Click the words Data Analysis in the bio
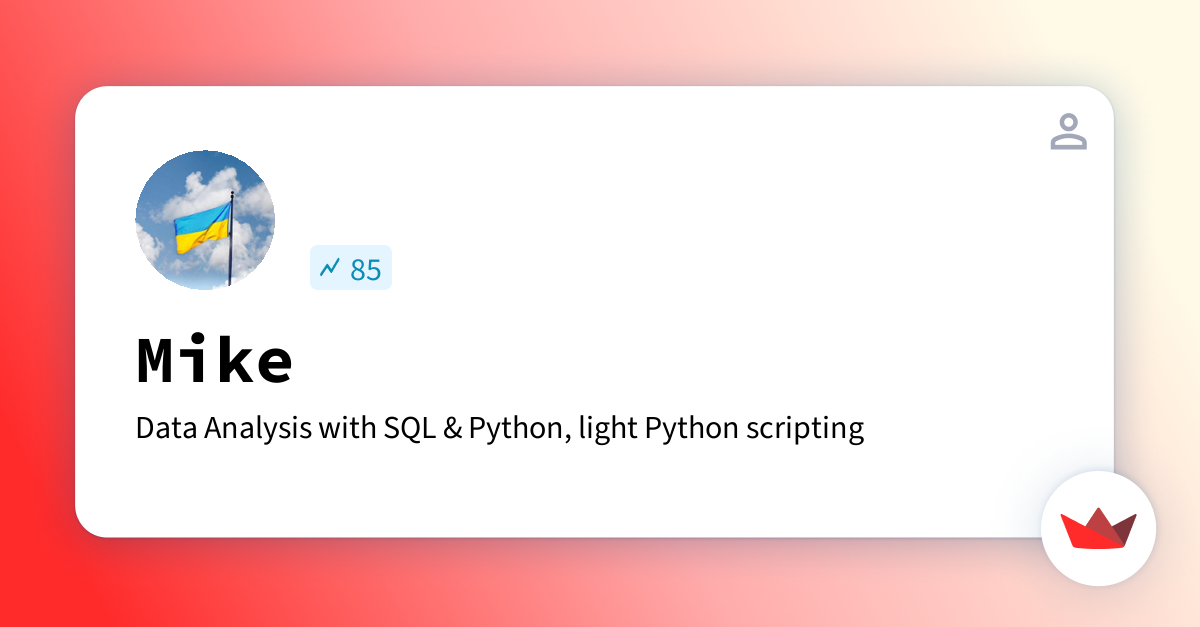The width and height of the screenshot is (1200, 627). [224, 428]
